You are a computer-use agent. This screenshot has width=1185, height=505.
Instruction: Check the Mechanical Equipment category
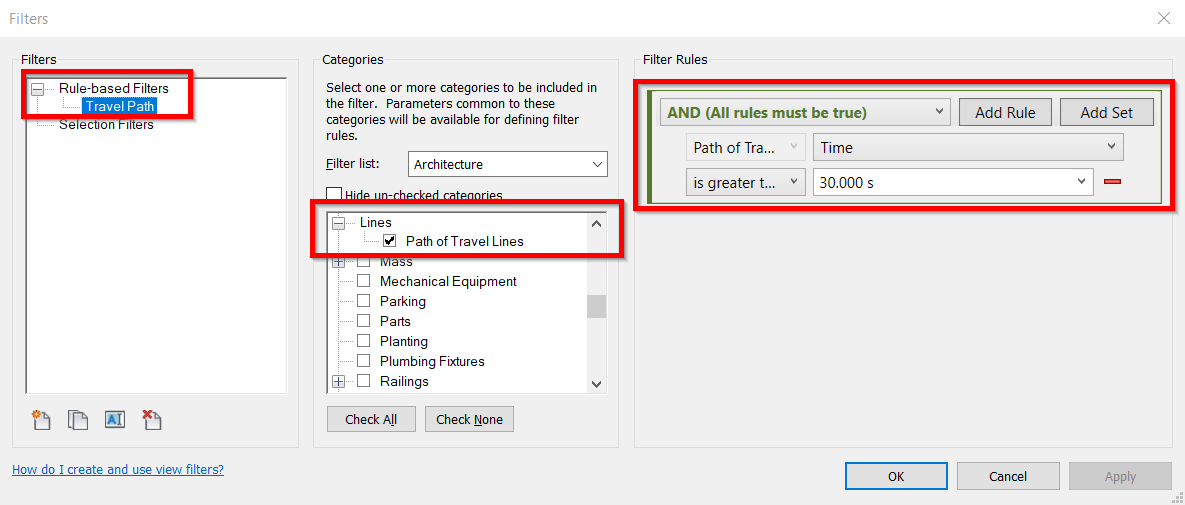(363, 281)
